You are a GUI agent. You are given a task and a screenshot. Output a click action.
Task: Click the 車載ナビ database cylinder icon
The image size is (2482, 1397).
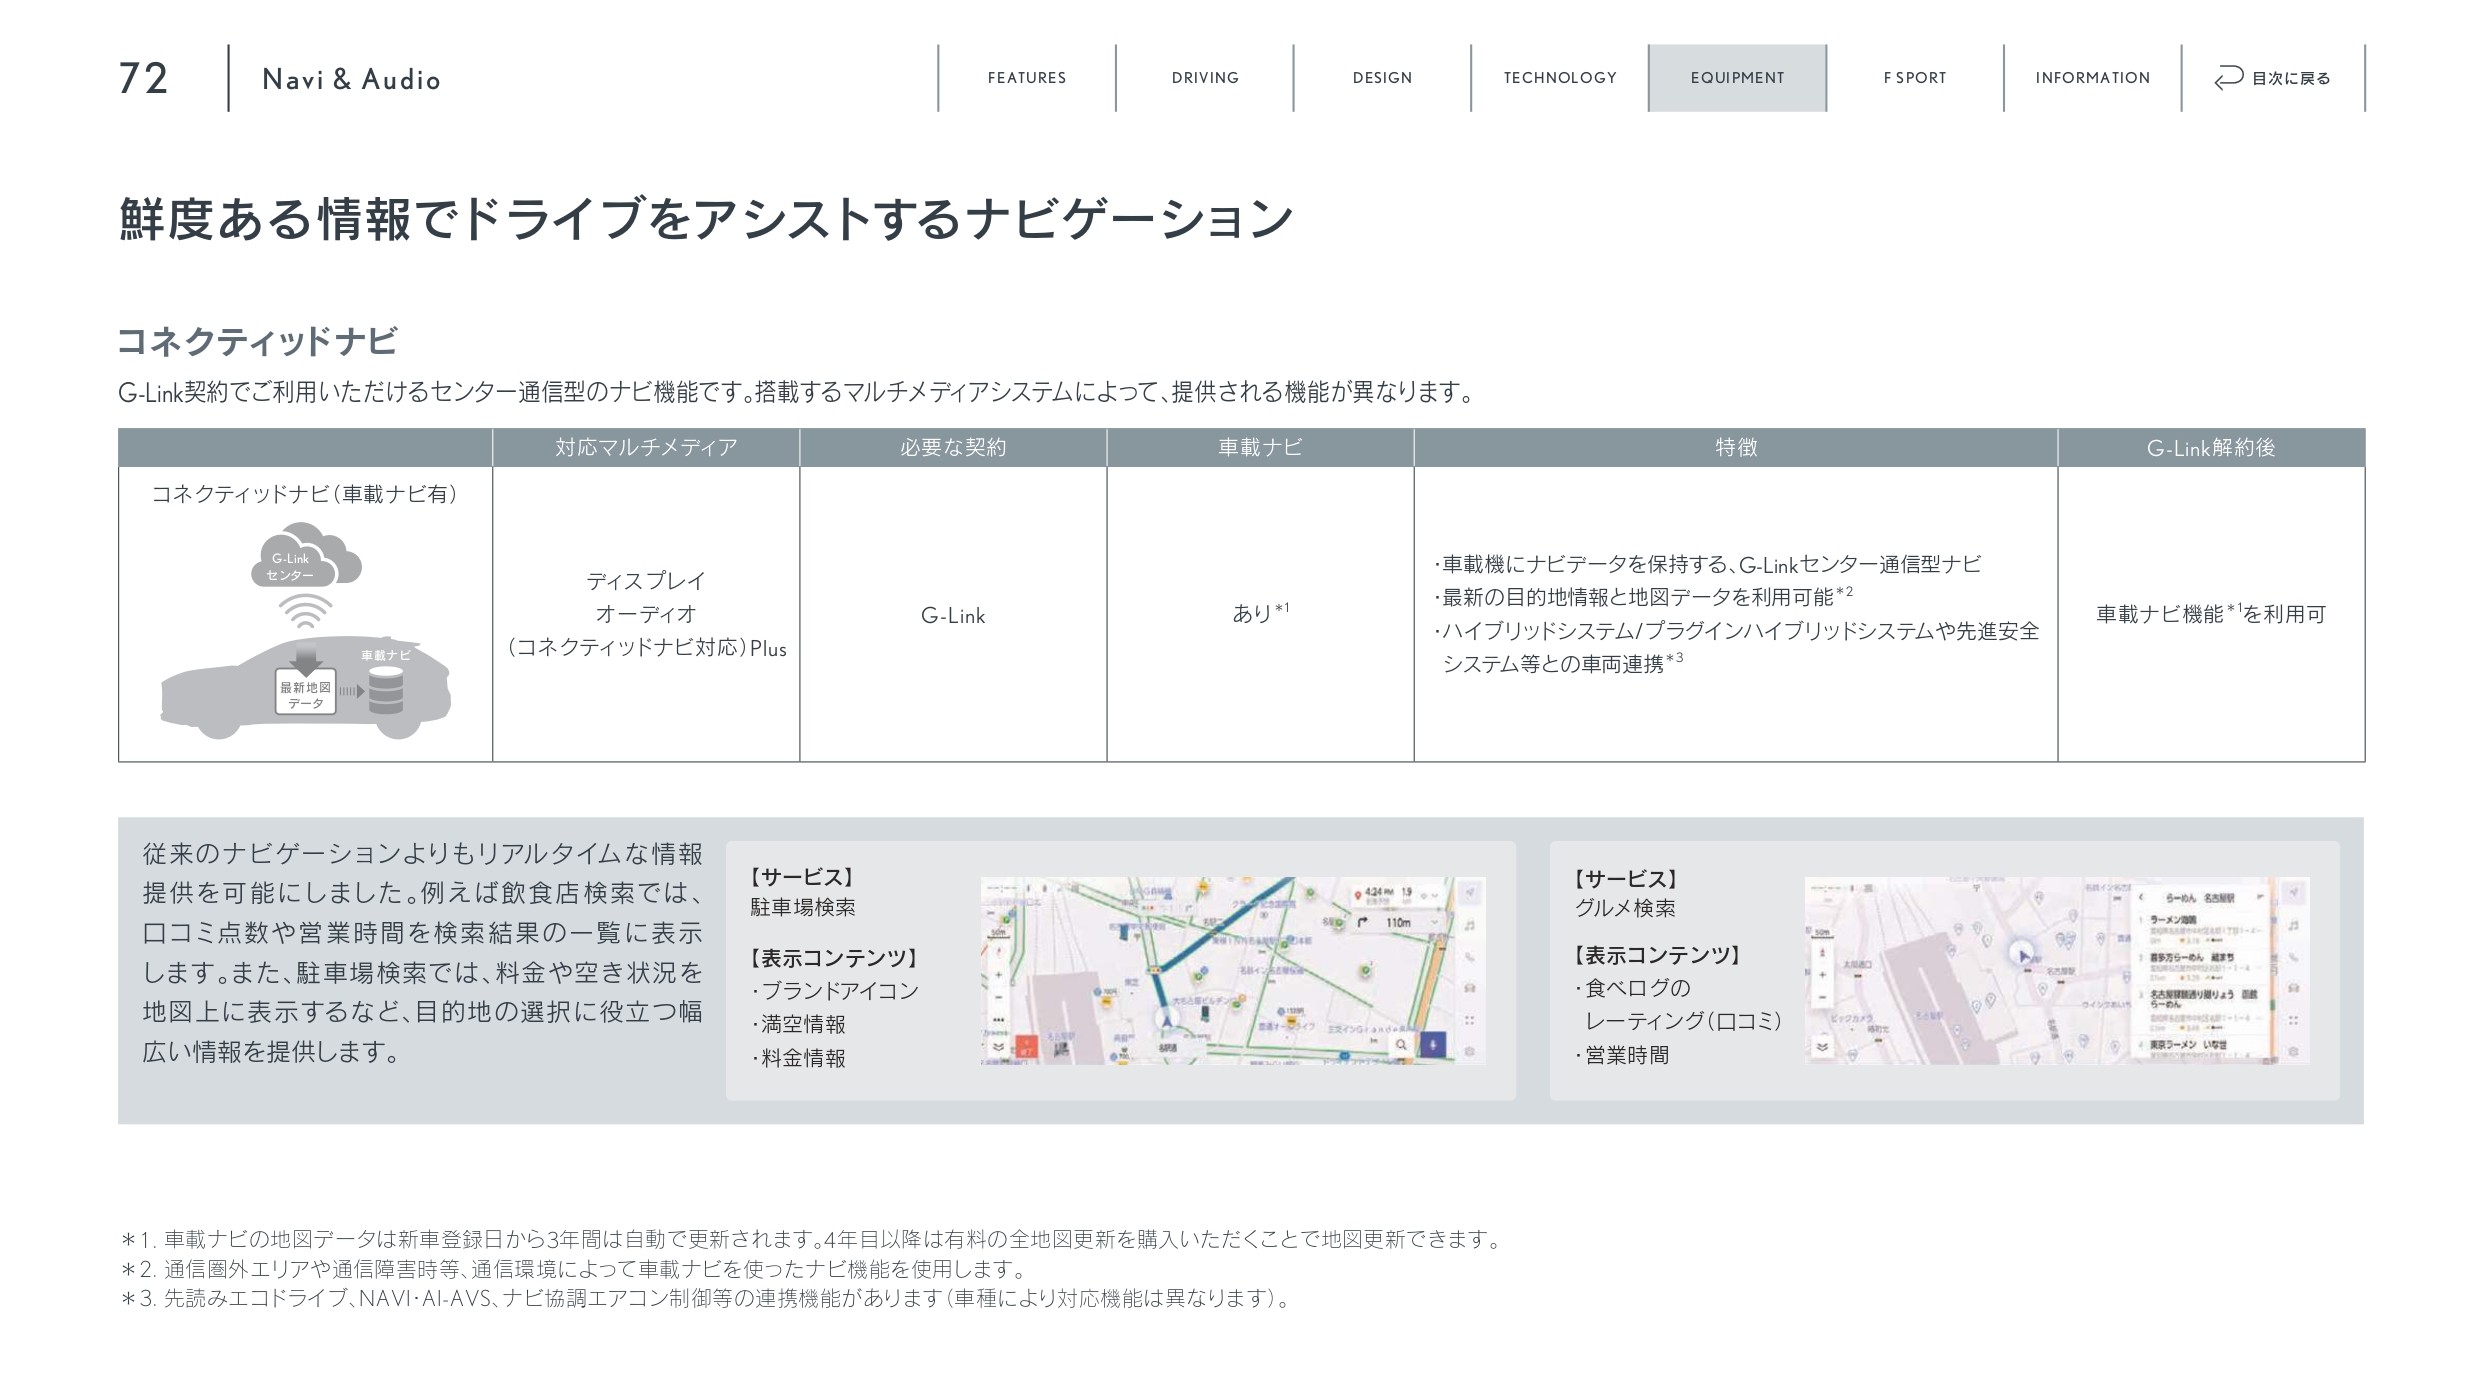[x=386, y=690]
